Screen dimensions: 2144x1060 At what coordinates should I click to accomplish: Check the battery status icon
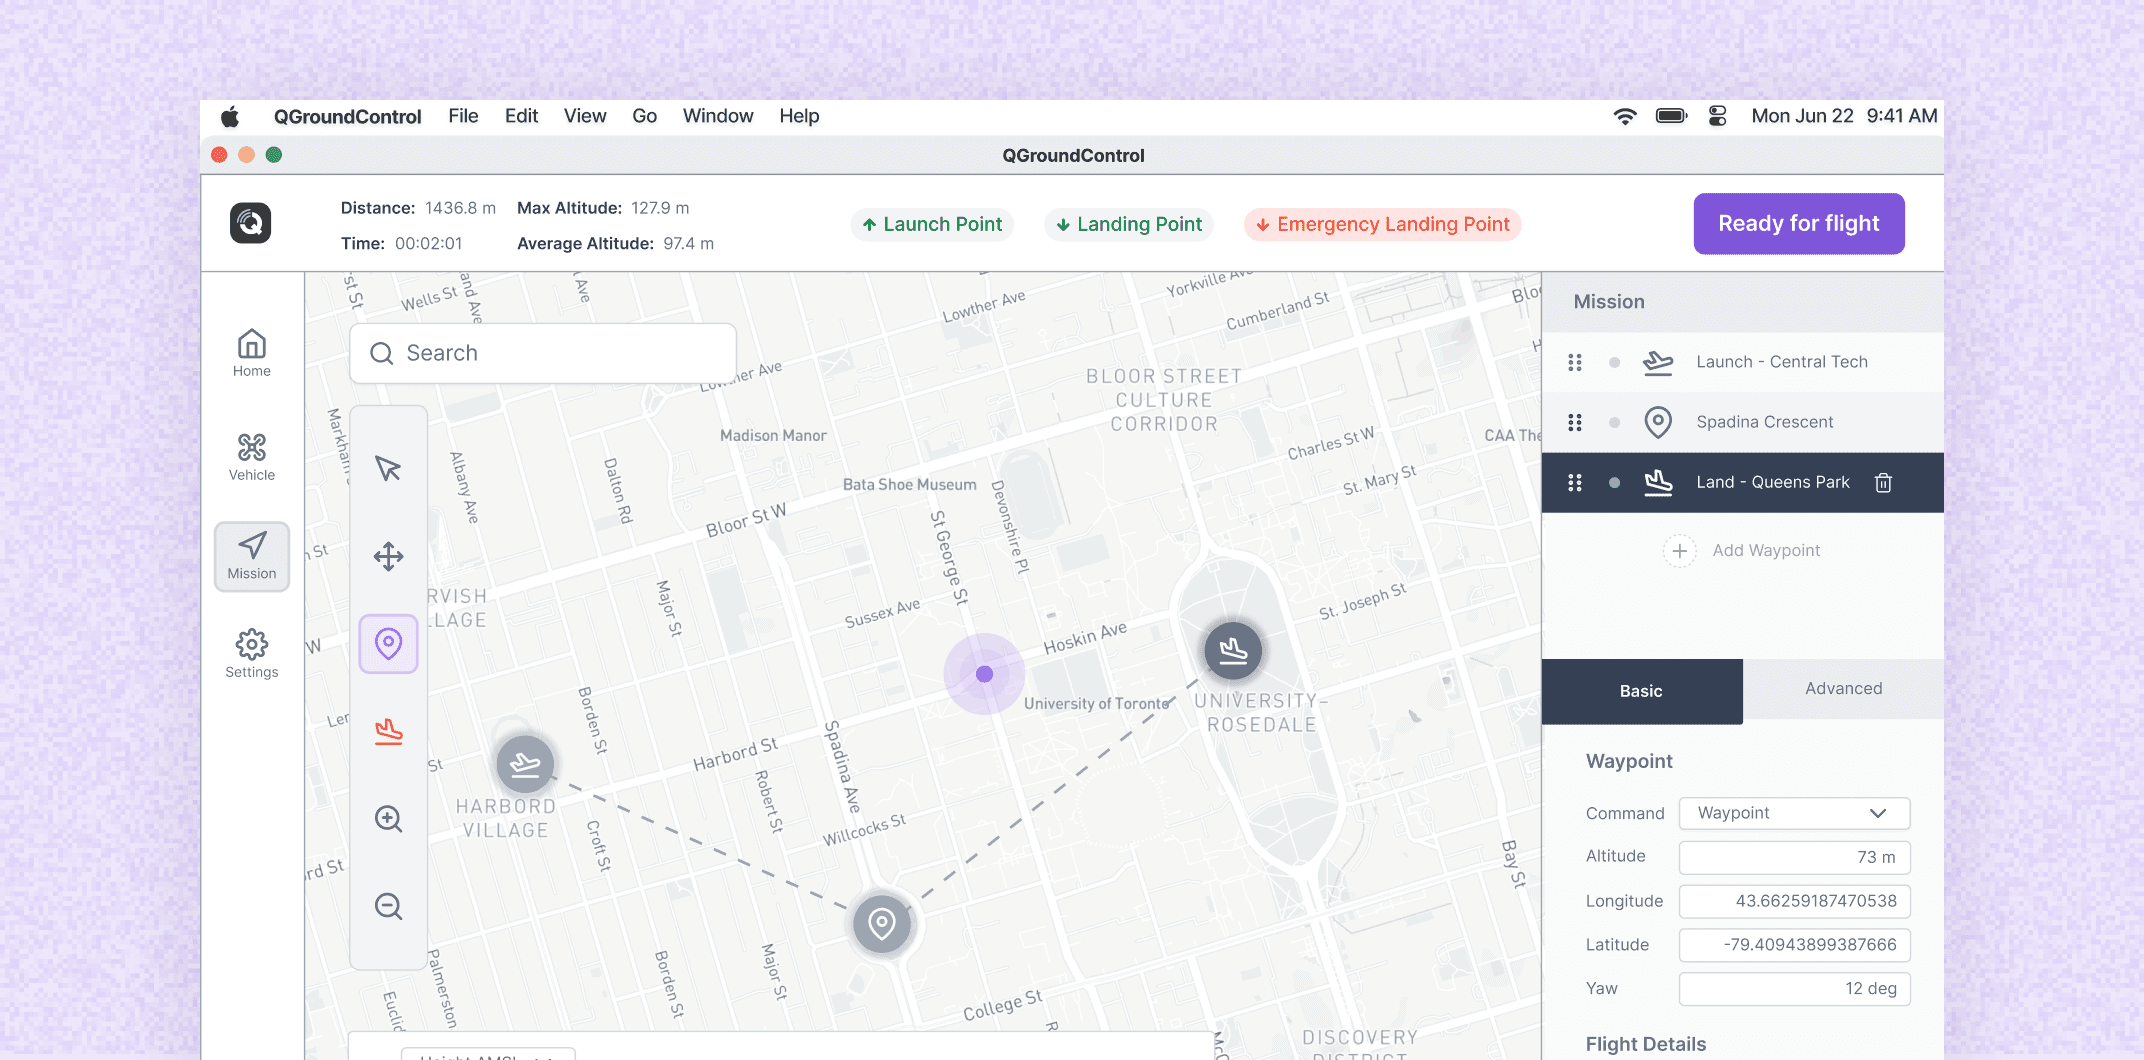click(1671, 116)
